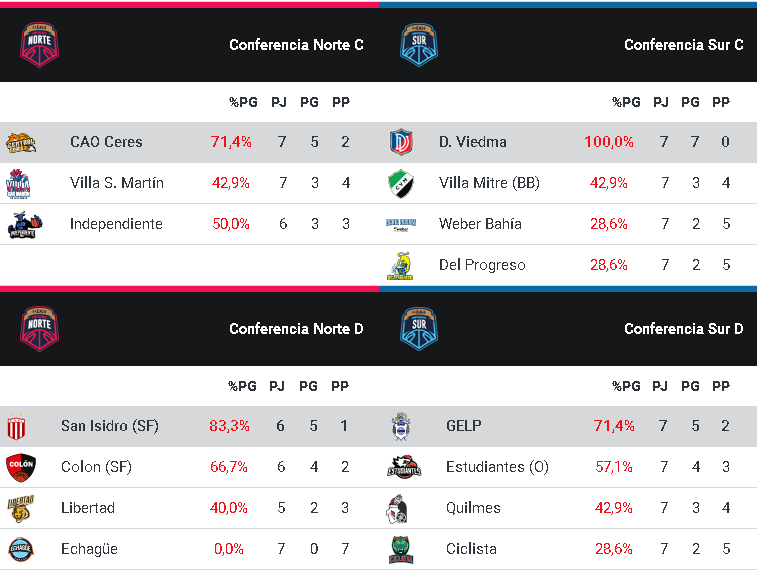Click the Colon (SF) team logo
The width and height of the screenshot is (757, 576).
coord(21,467)
